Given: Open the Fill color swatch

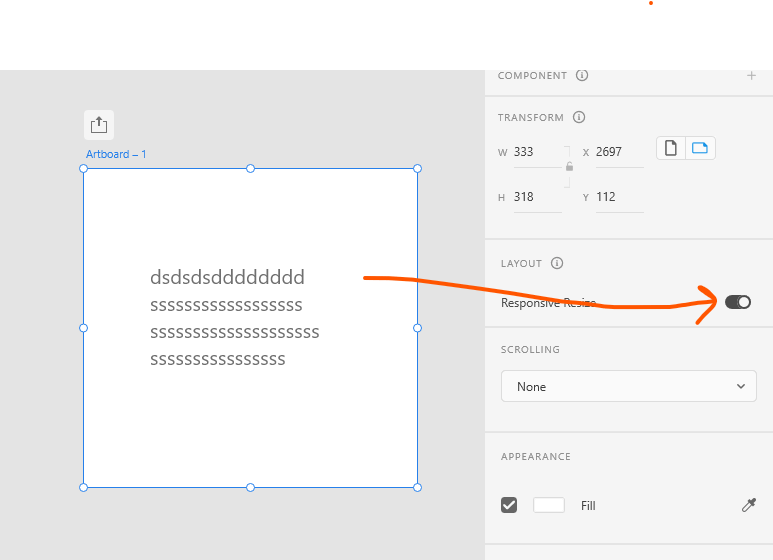Looking at the screenshot, I should (549, 505).
